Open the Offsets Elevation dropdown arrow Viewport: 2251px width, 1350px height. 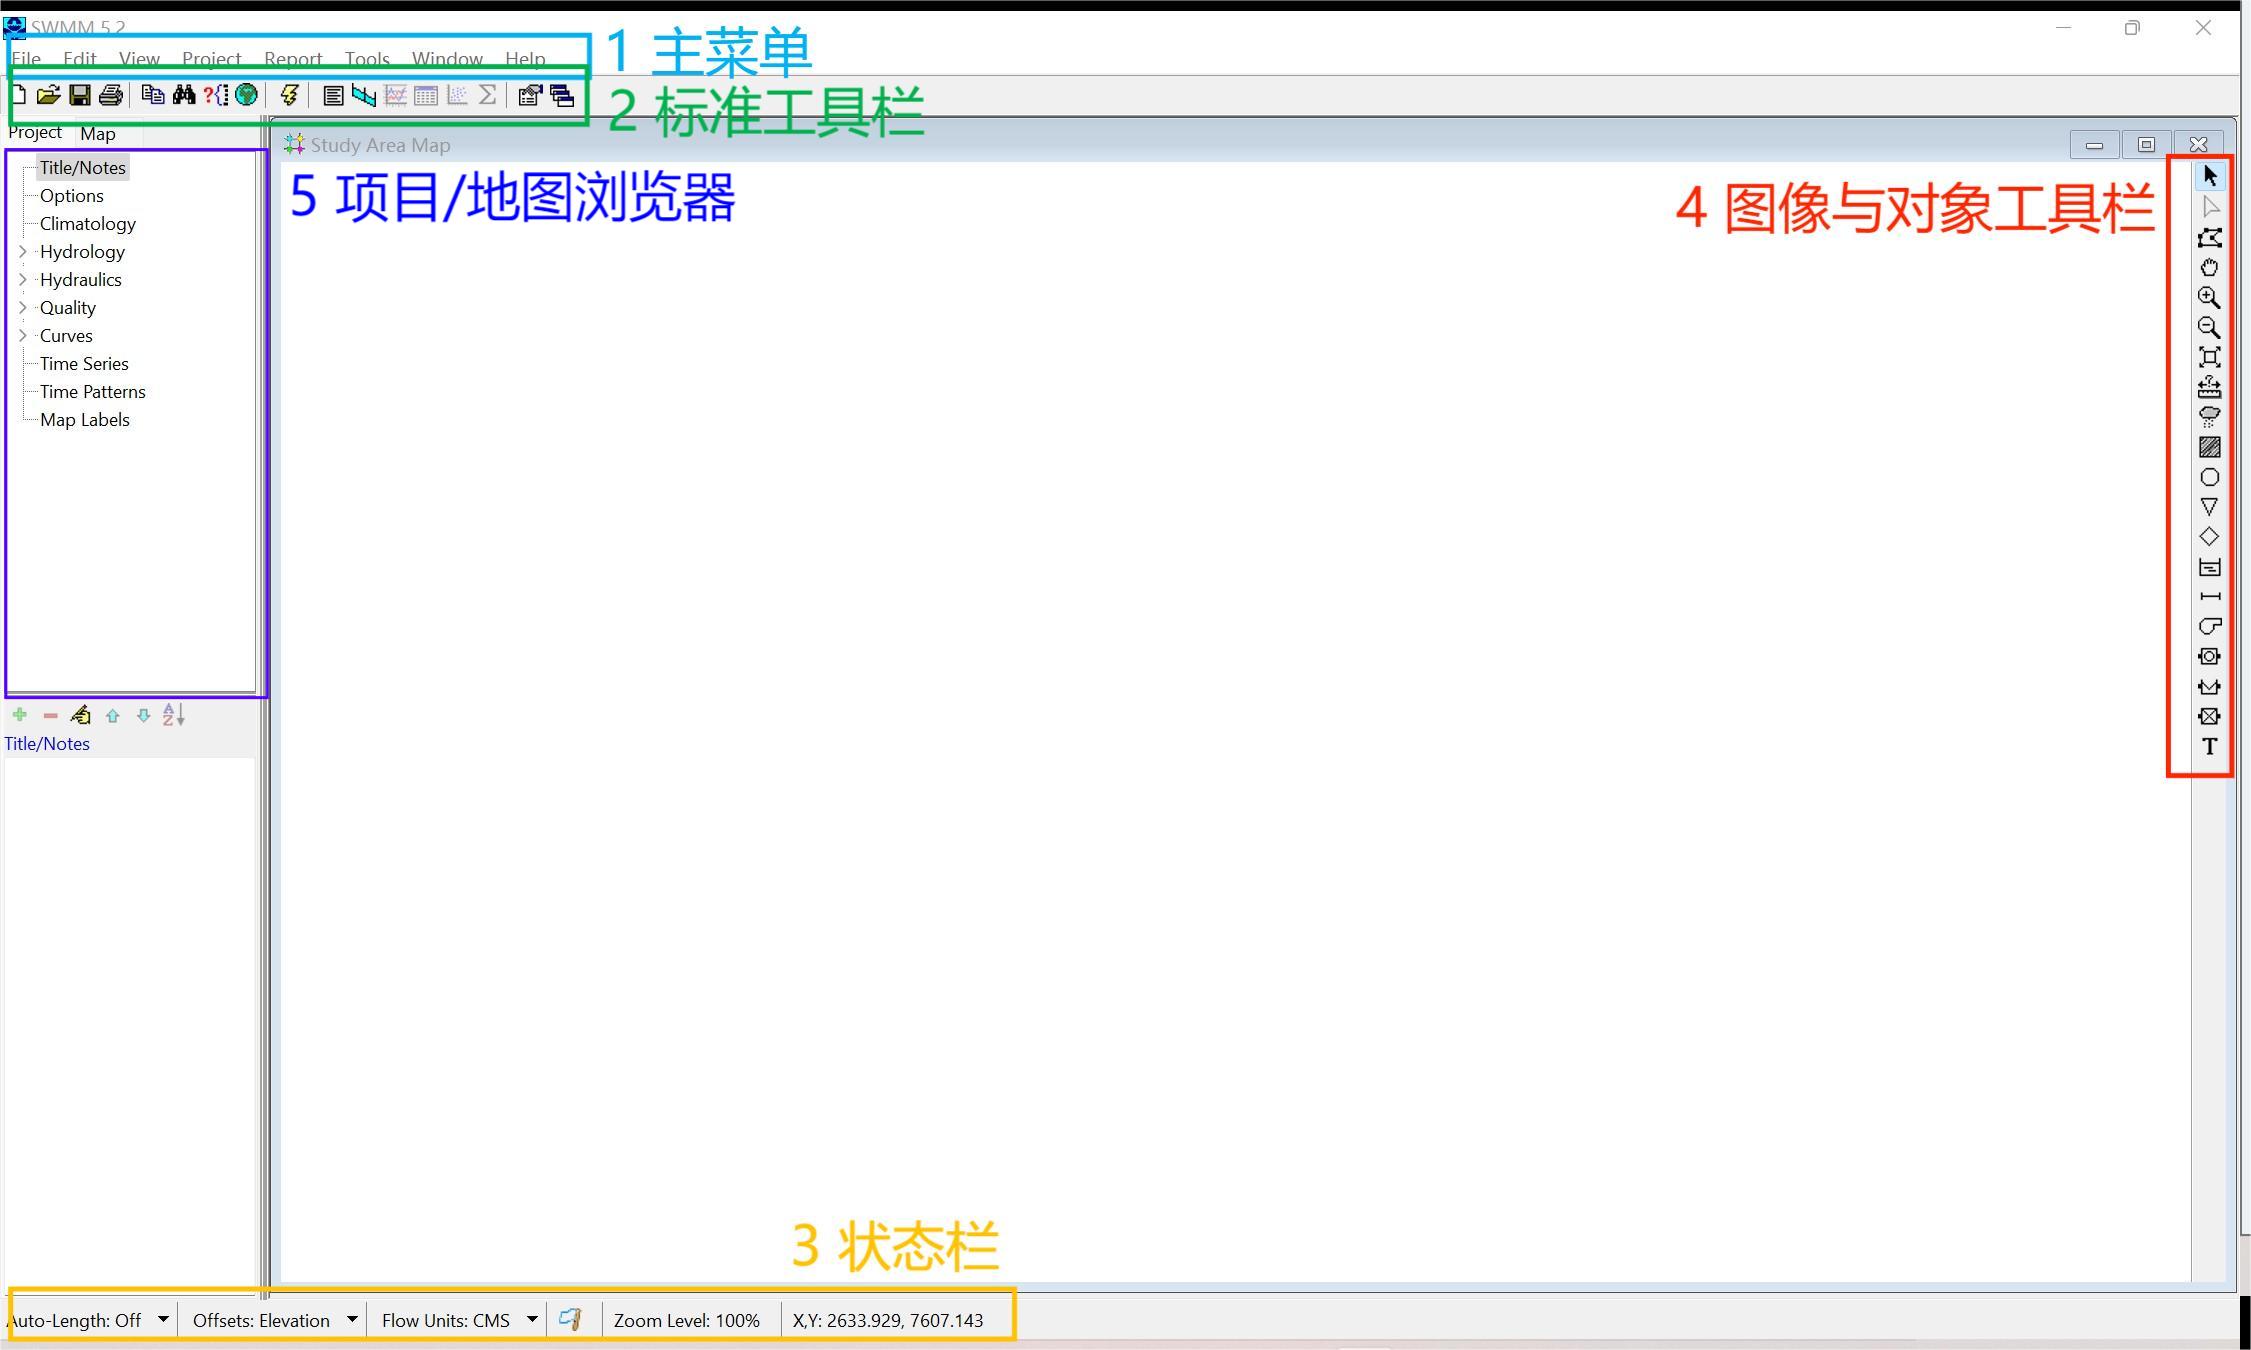[x=352, y=1320]
